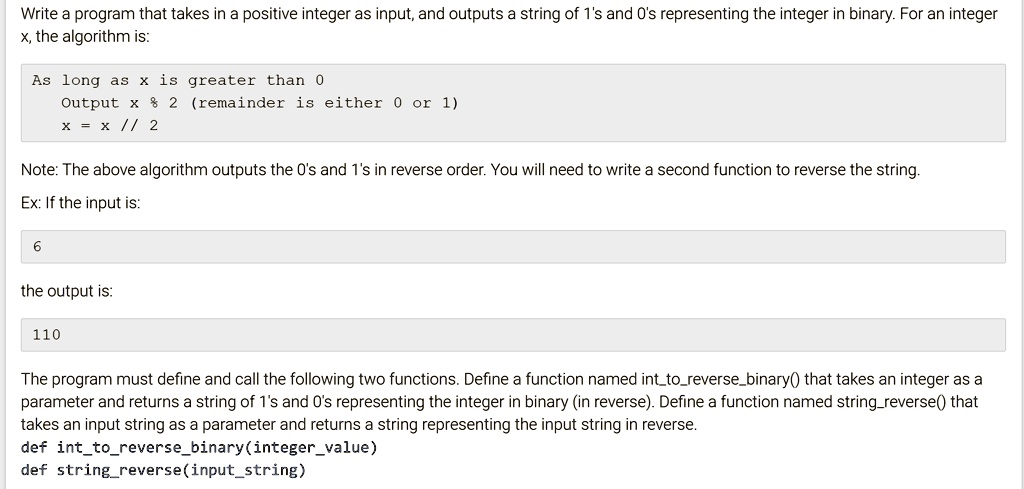Select the "Output x % 2" pseudocode line
1024x489 pixels.
point(119,103)
